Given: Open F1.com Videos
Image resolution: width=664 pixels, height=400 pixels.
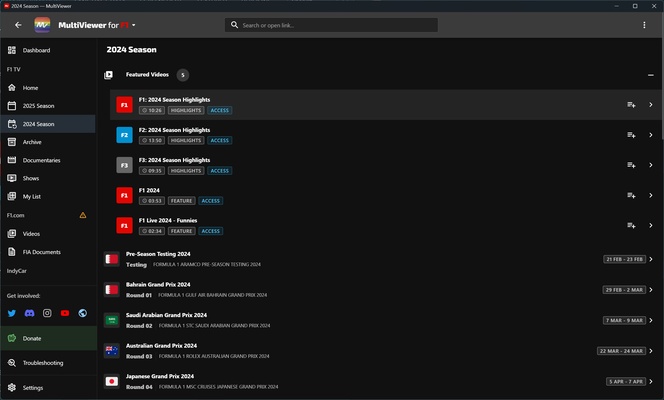Looking at the screenshot, I should pyautogui.click(x=48, y=234).
